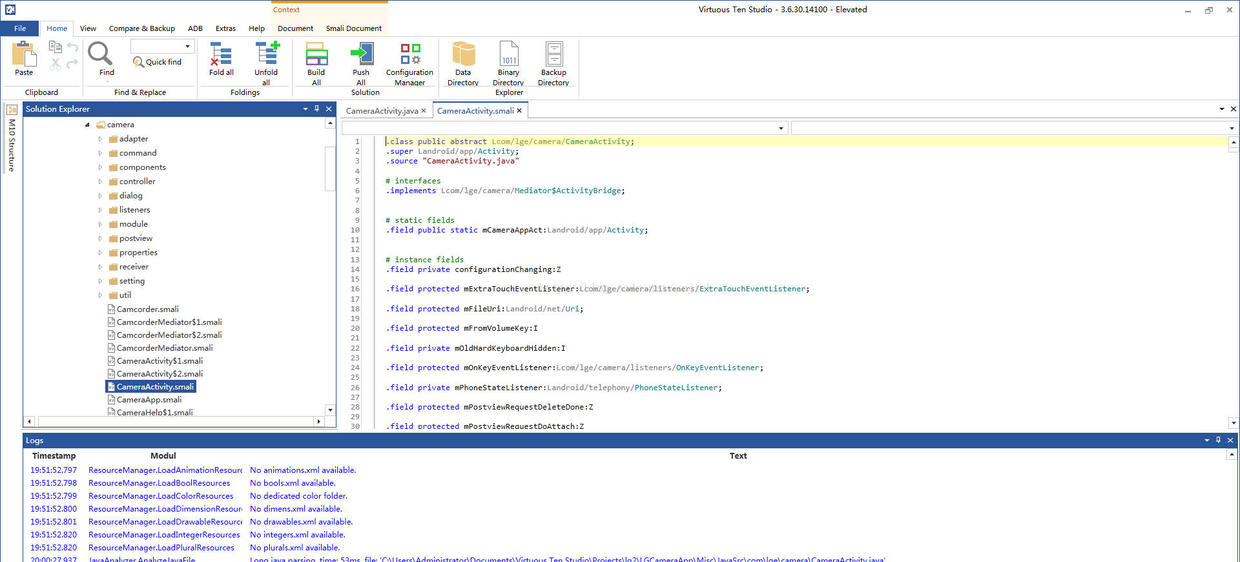Viewport: 1240px width, 562px height.
Task: Close the CameraActivity.smali tab
Action: [521, 110]
